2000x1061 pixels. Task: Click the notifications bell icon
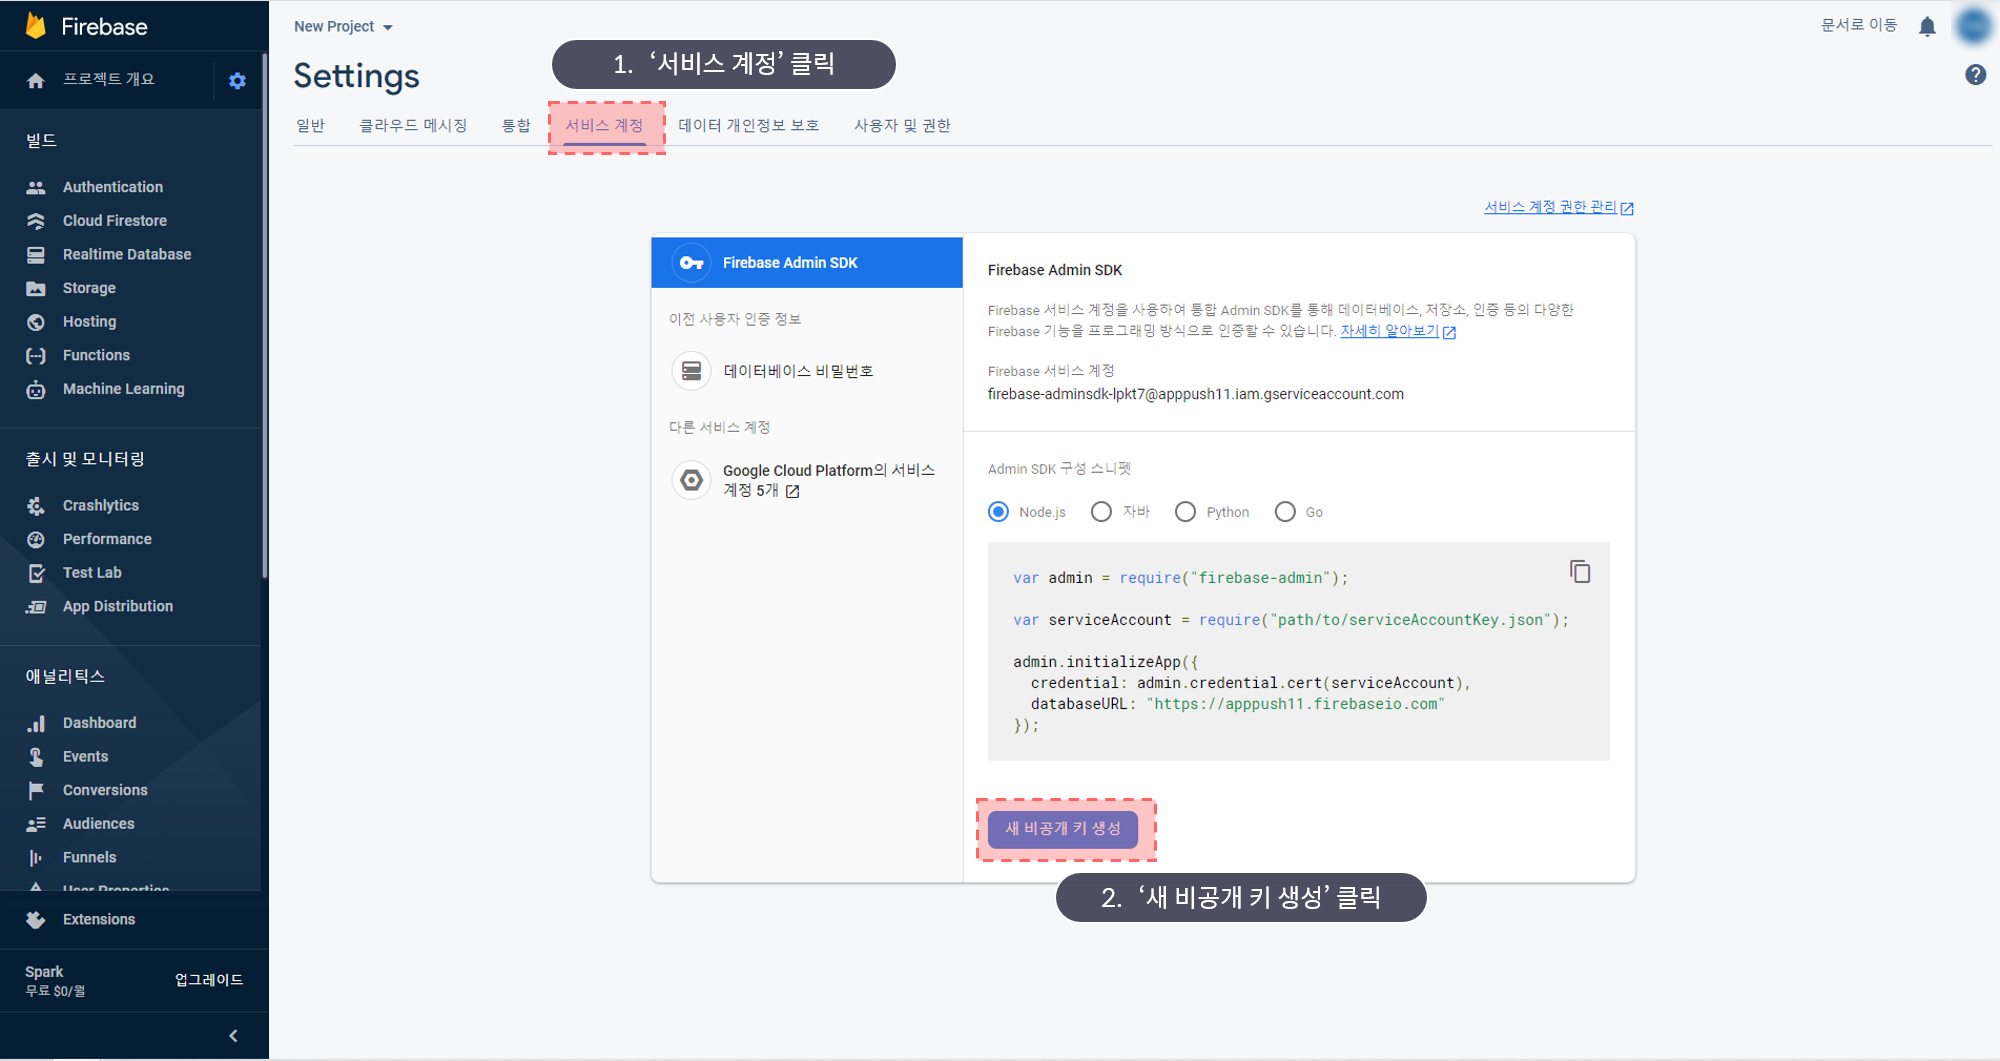coord(1927,26)
